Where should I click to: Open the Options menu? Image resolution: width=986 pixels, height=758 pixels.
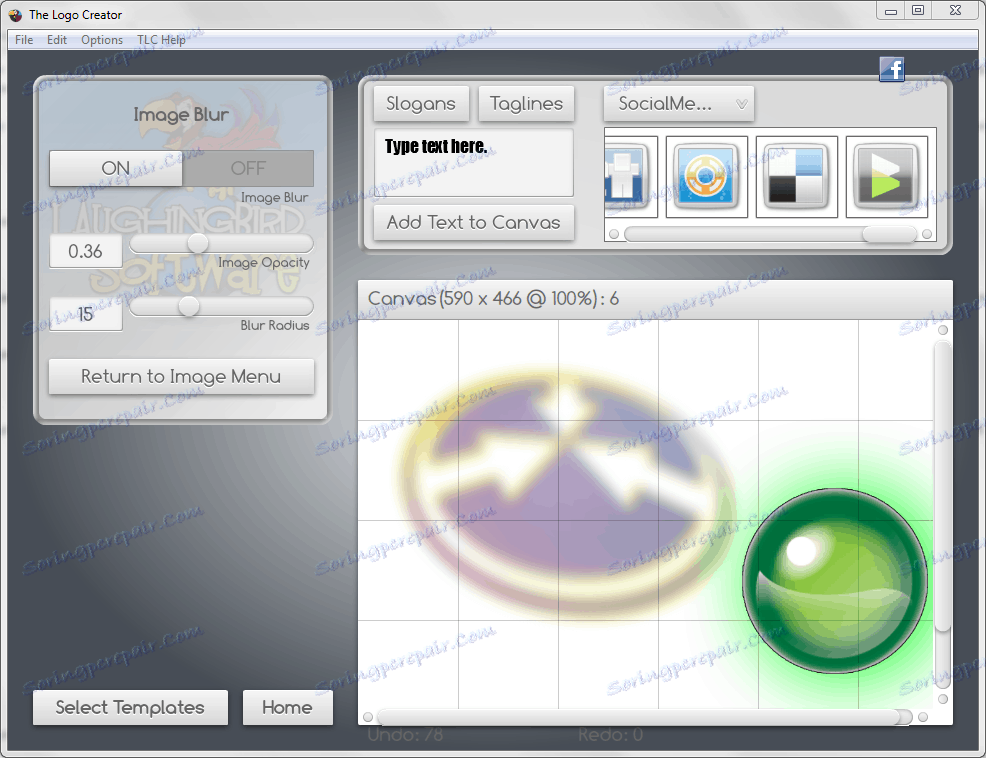(x=102, y=40)
